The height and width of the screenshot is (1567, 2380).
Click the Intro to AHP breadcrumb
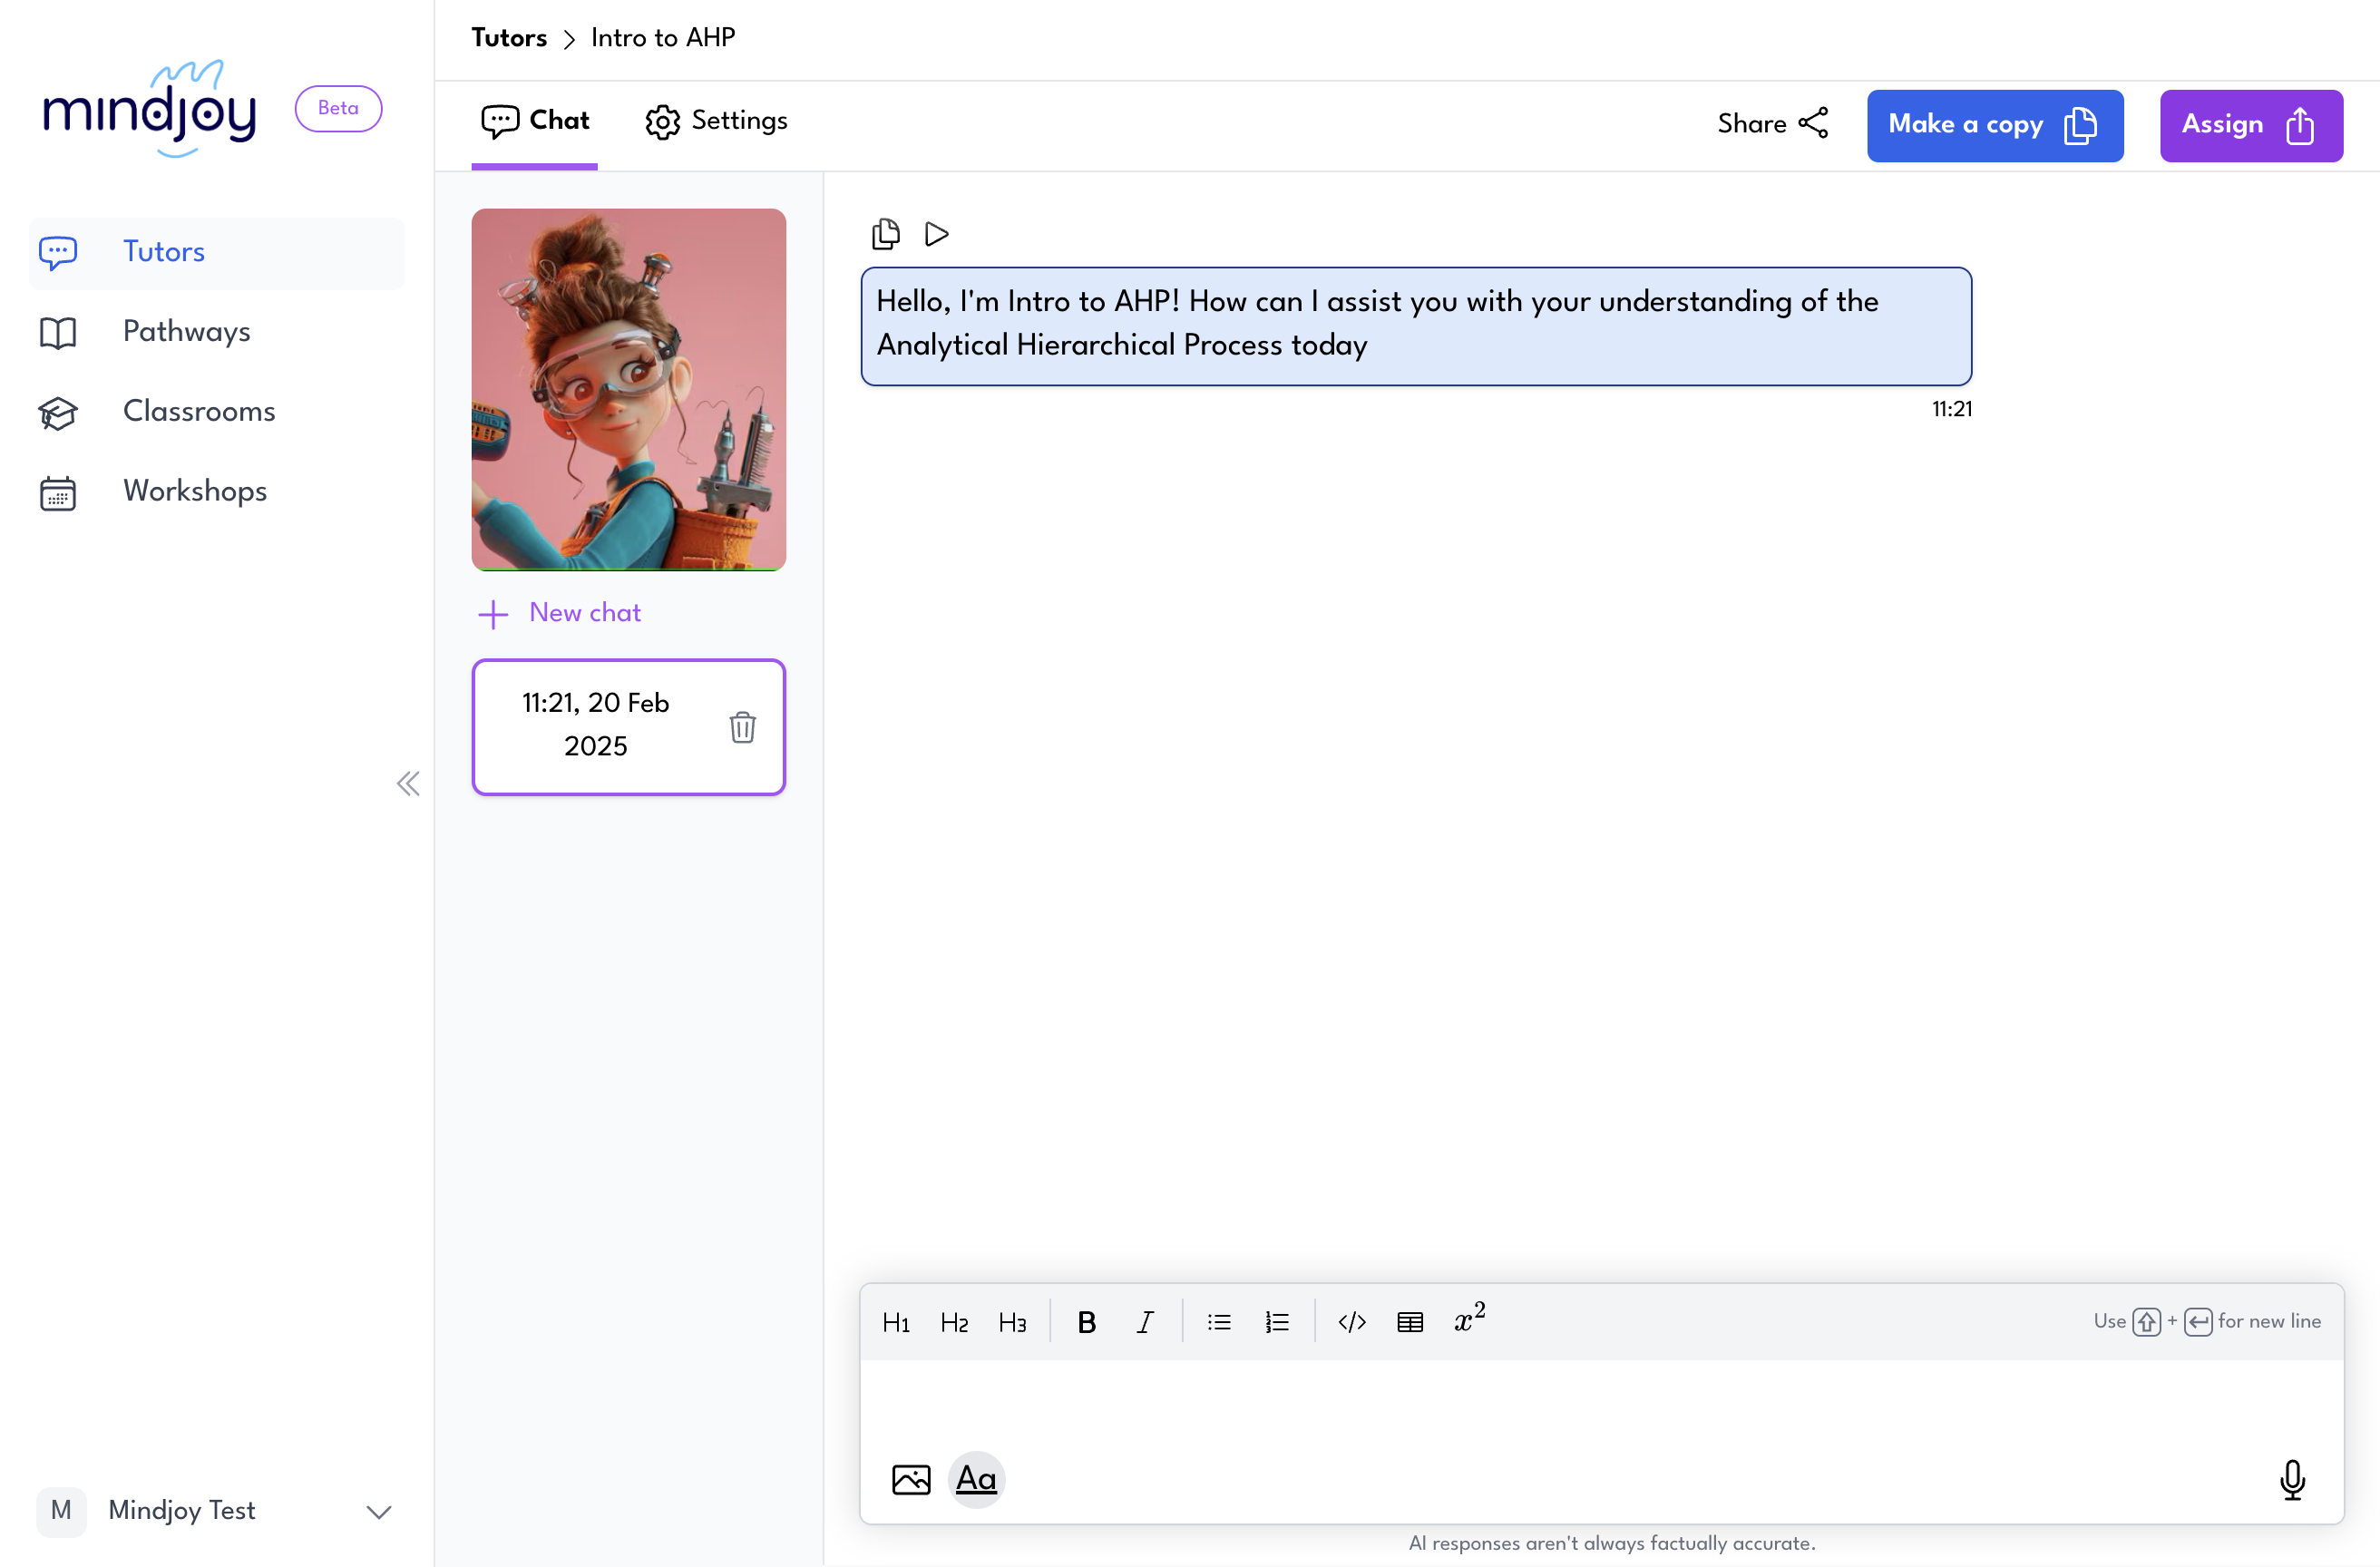pos(663,38)
